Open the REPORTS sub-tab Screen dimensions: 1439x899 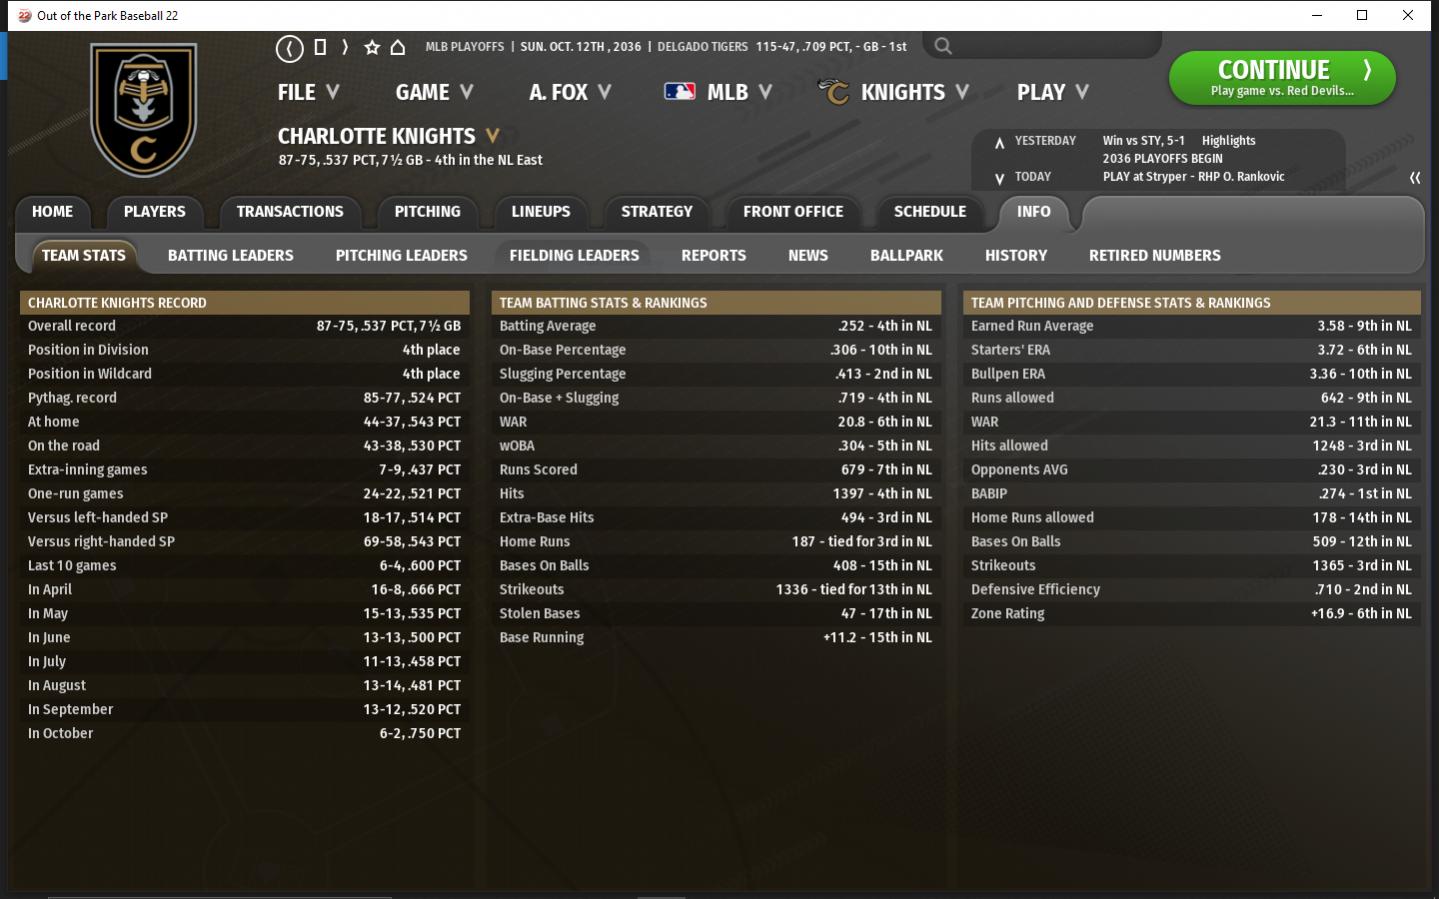714,256
